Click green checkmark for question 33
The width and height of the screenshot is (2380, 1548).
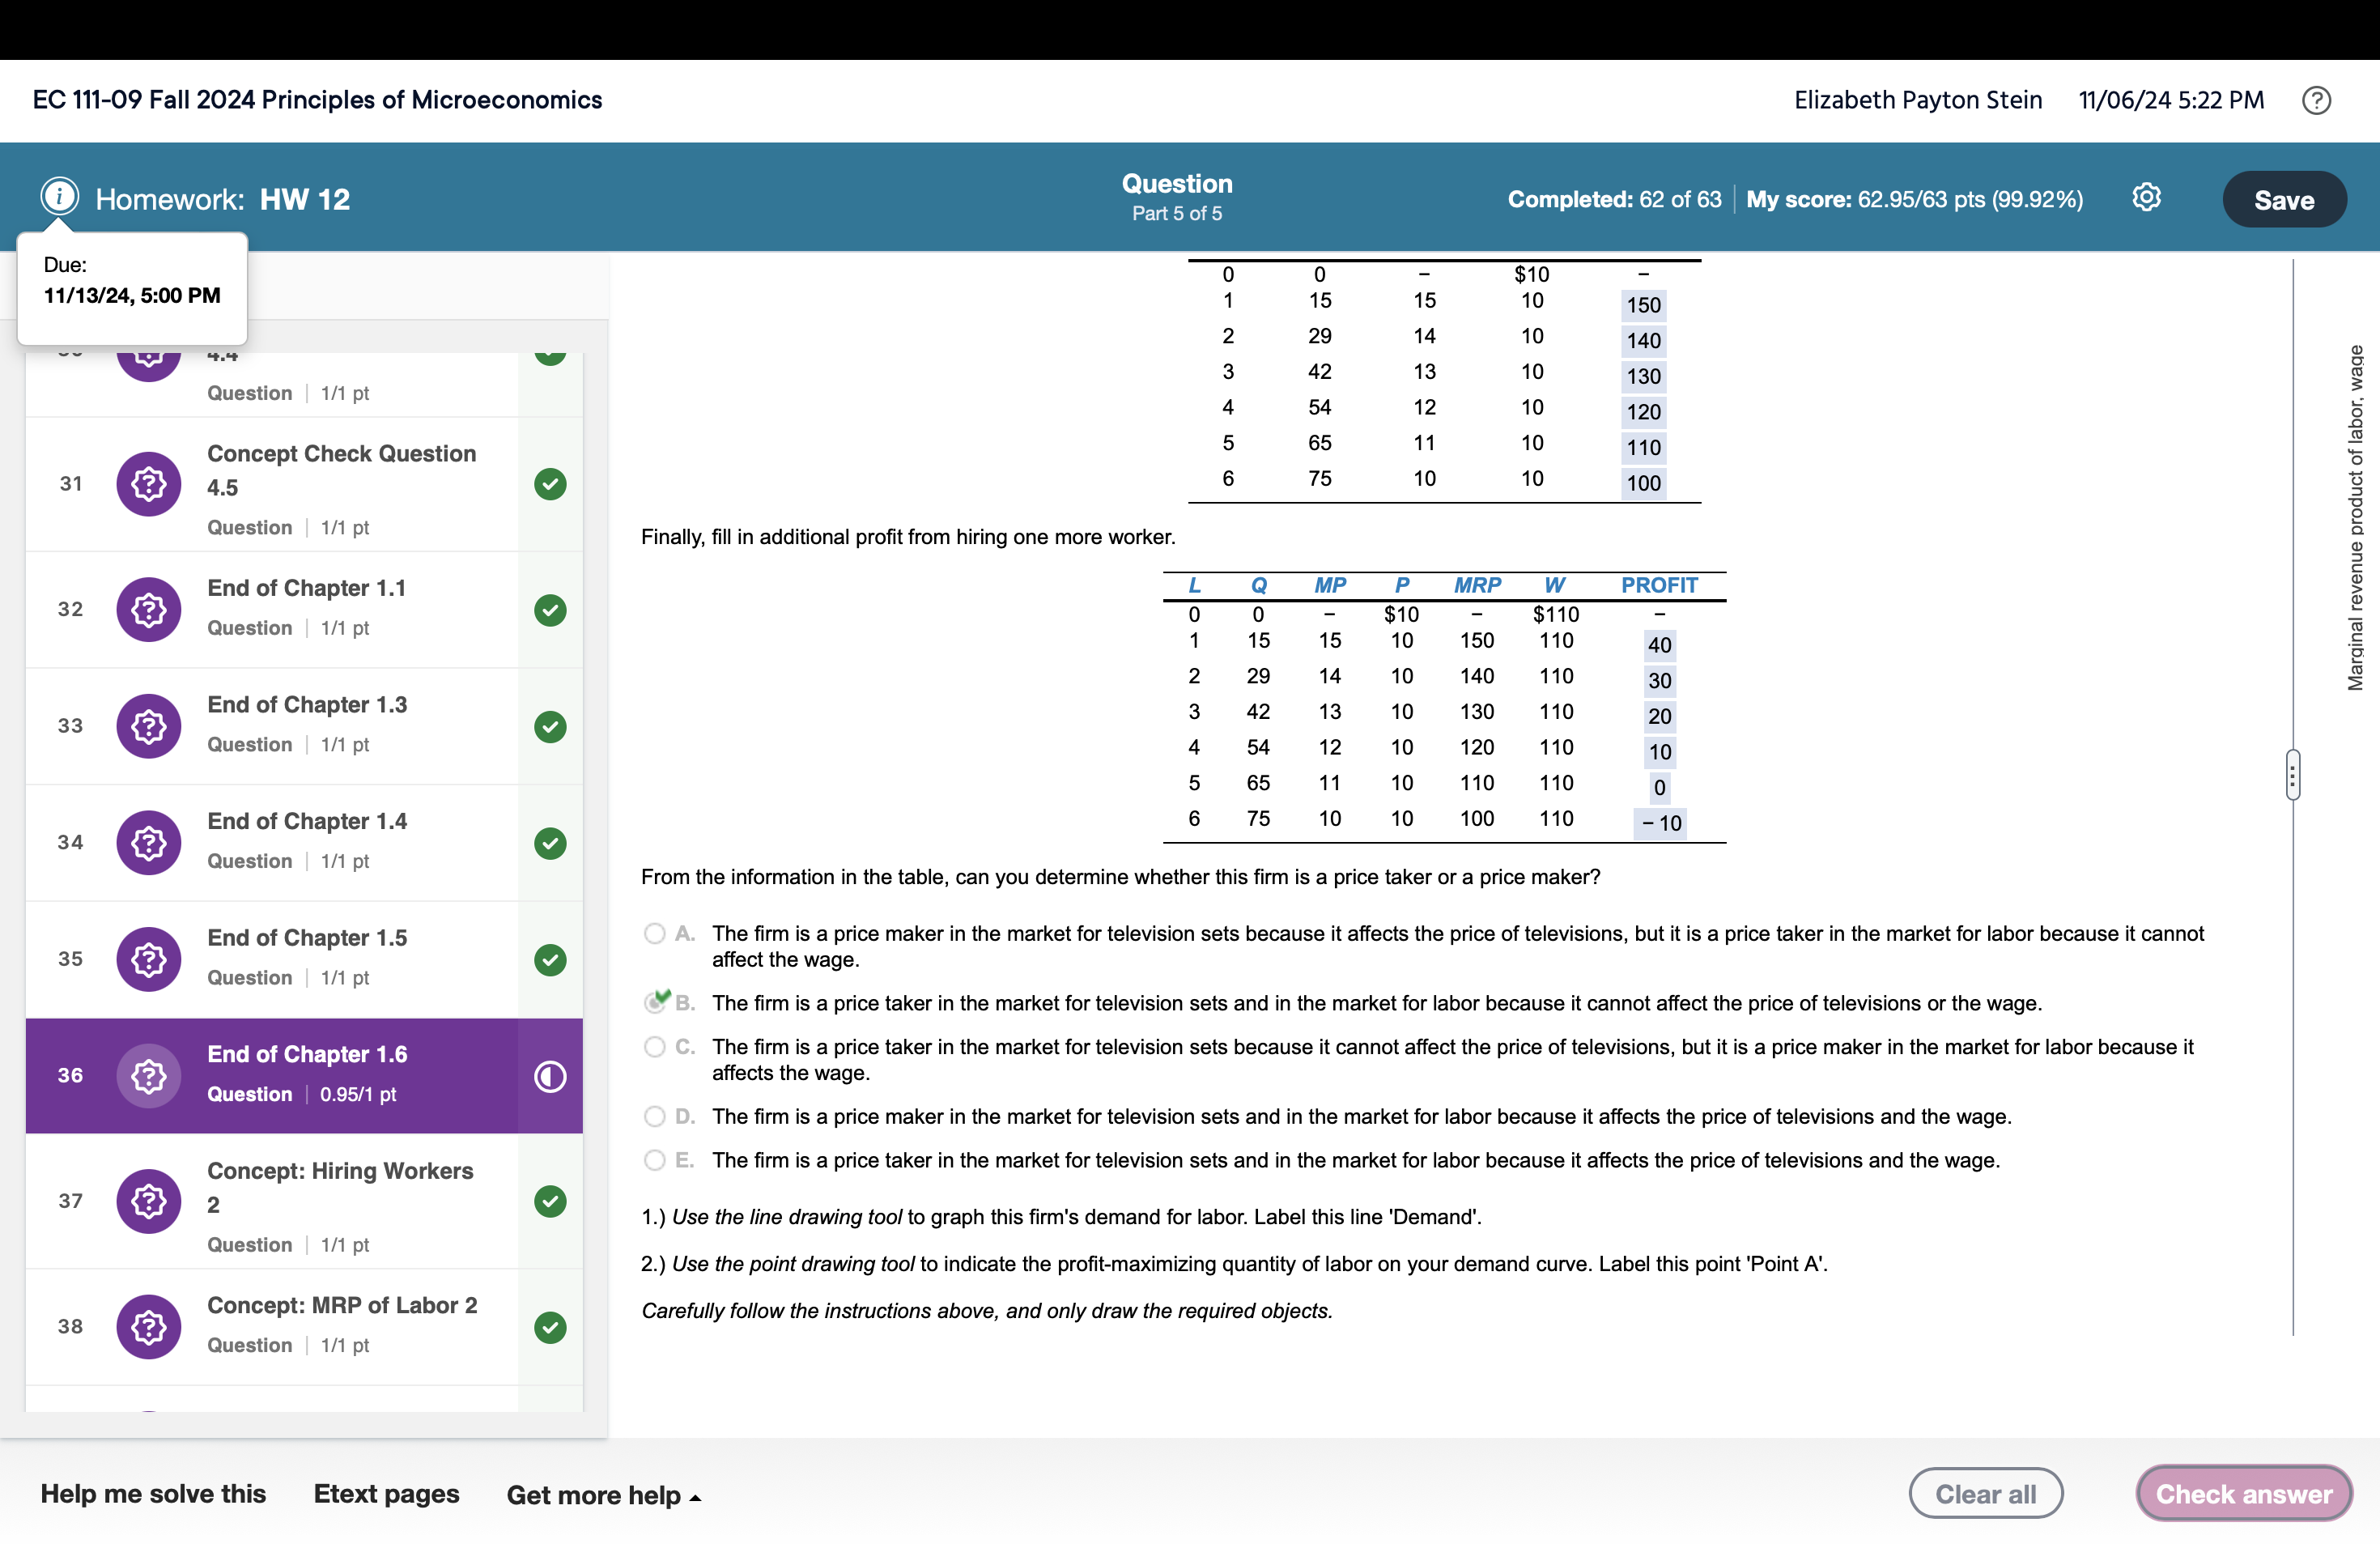(550, 726)
